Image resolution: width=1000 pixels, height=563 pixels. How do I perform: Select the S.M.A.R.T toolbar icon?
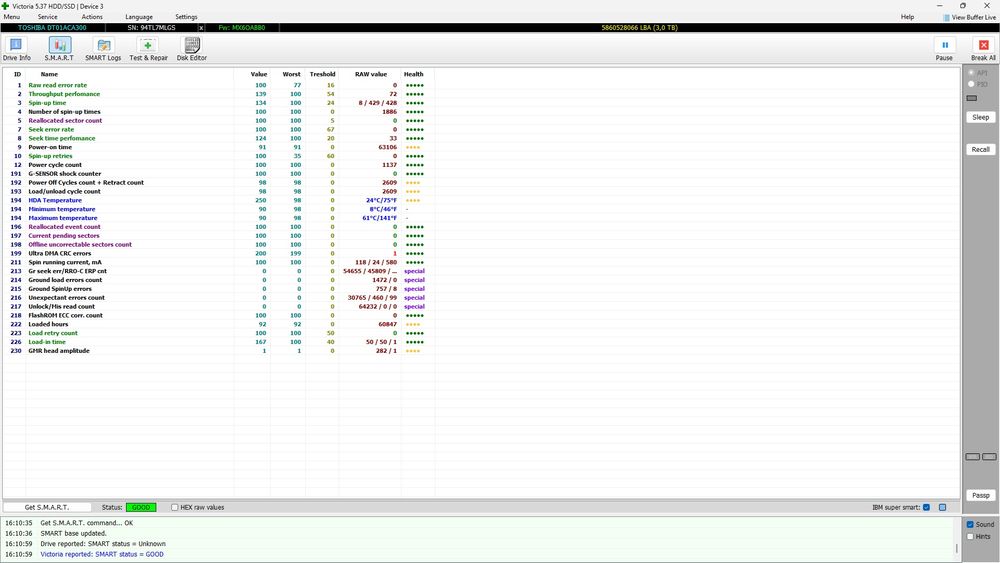tap(59, 49)
